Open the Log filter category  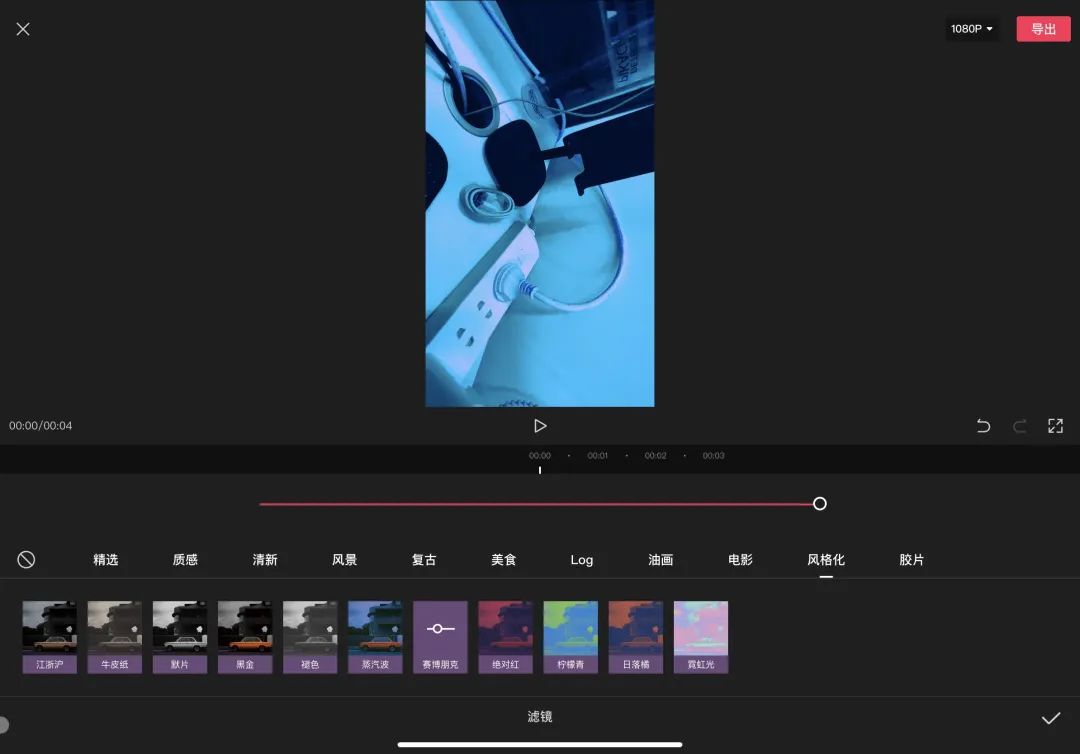click(582, 560)
